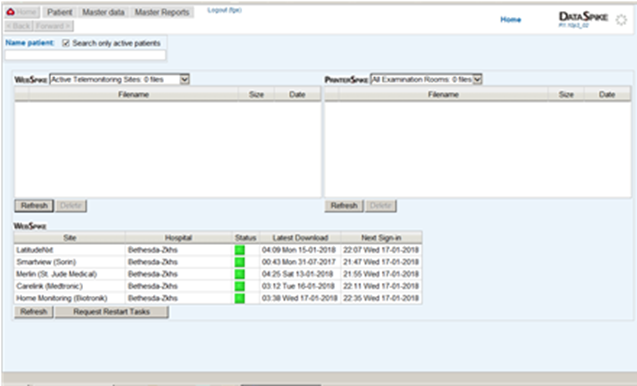Click Request Restart Tasks button
The height and width of the screenshot is (386, 637).
(112, 312)
